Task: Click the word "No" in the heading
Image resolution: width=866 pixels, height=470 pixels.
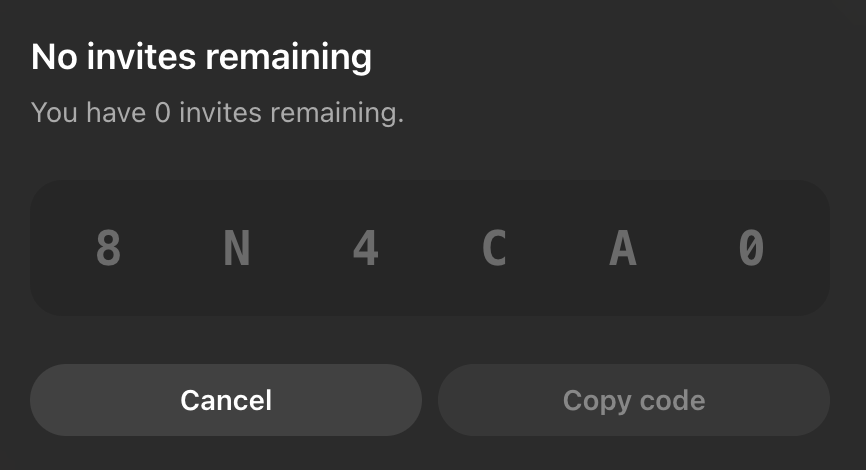Action: click(x=52, y=56)
